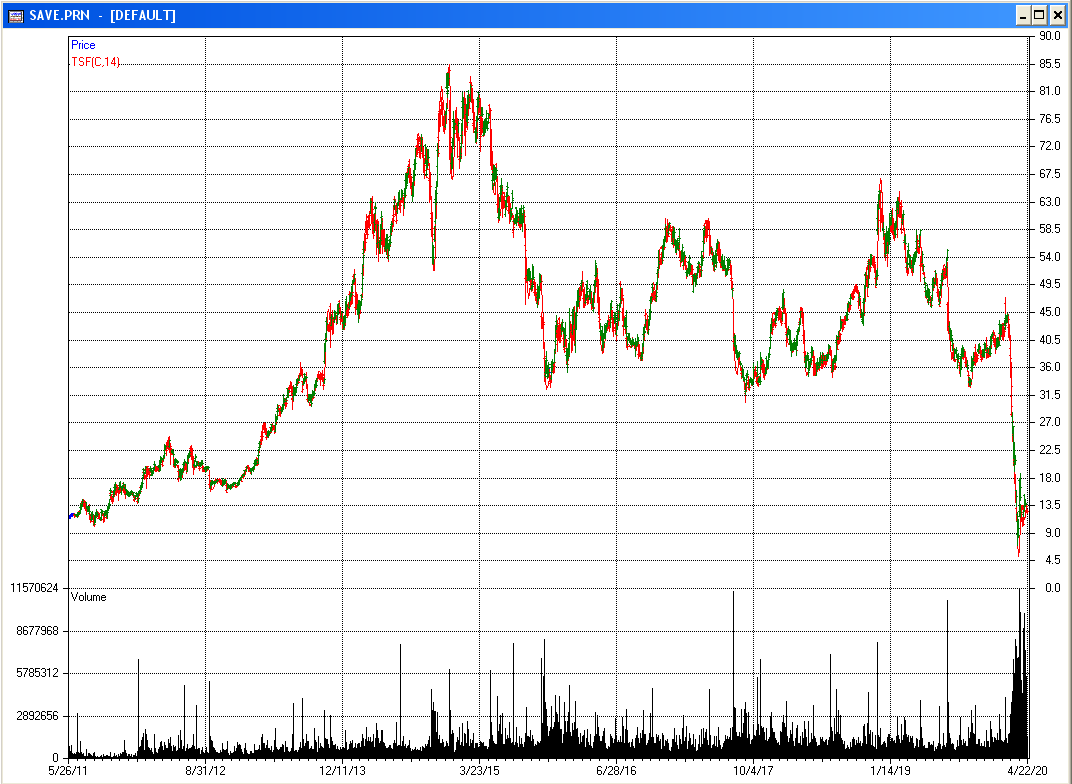Viewport: 1072px width, 784px height.
Task: Click the "85.5" price axis value
Action: pos(1049,64)
